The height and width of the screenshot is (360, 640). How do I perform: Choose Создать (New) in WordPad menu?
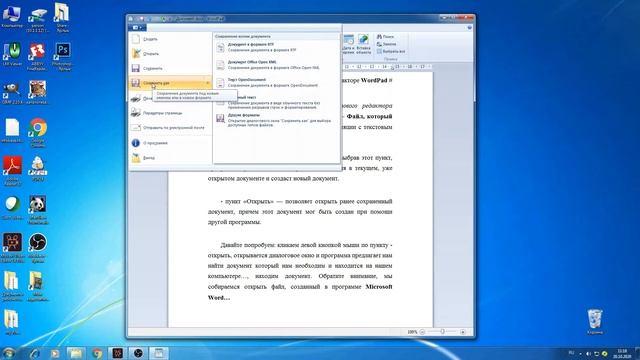[170, 39]
